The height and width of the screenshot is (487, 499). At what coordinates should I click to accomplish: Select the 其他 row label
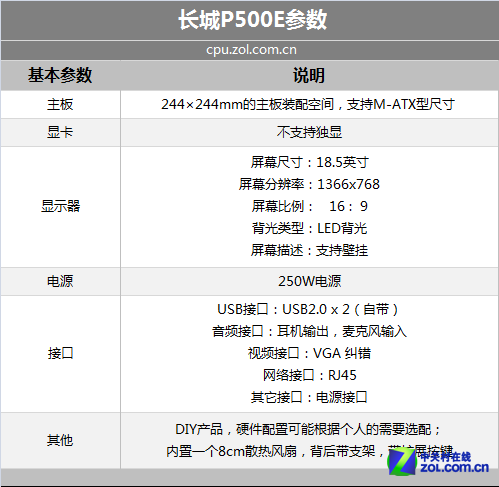[x=60, y=440]
